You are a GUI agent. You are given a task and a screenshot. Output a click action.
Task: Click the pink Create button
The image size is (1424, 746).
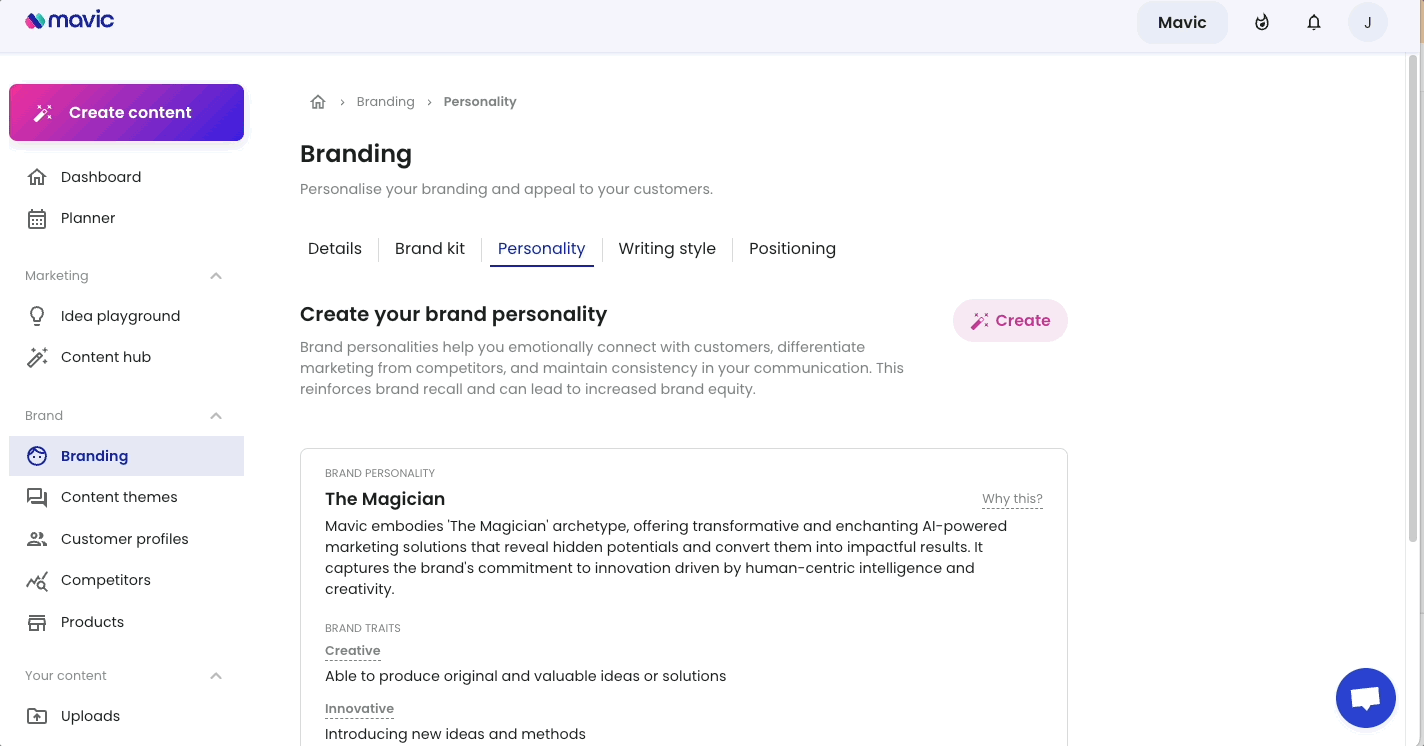pos(1010,320)
